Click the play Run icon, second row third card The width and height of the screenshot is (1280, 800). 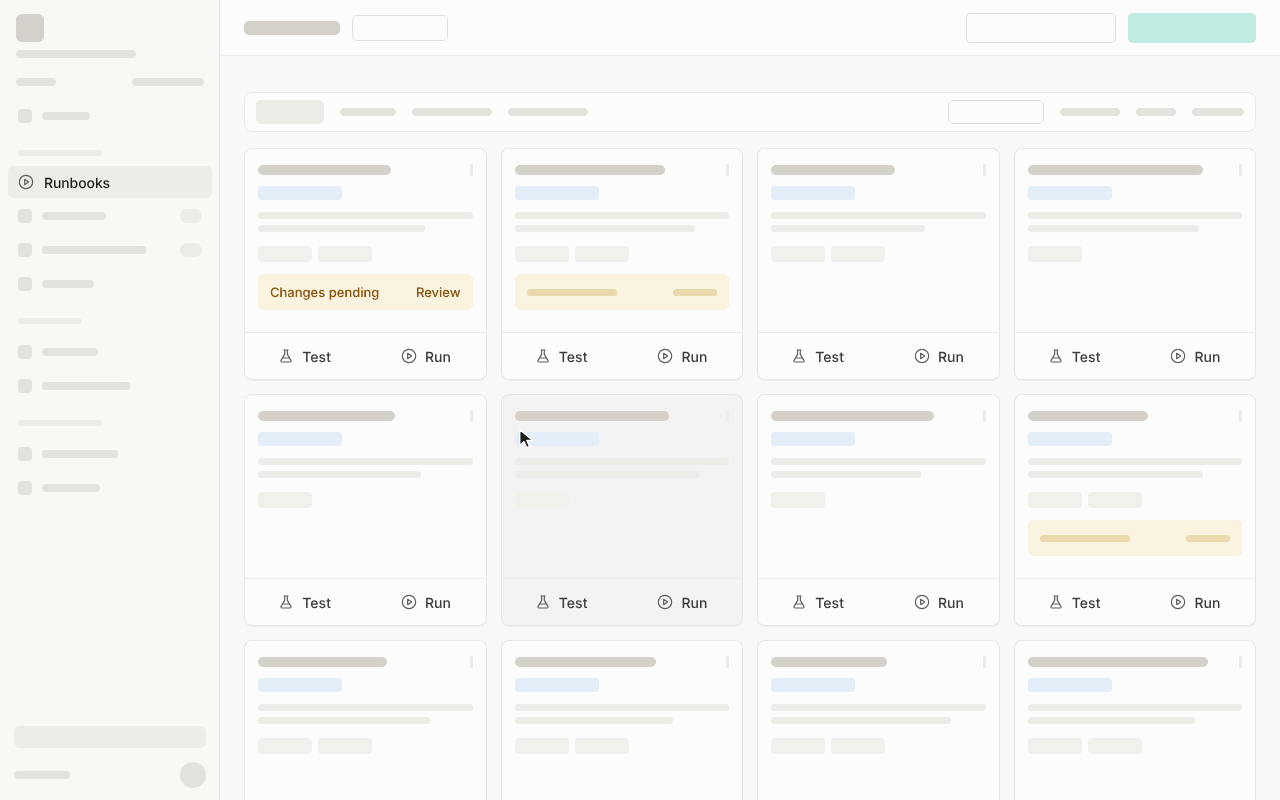(x=922, y=602)
